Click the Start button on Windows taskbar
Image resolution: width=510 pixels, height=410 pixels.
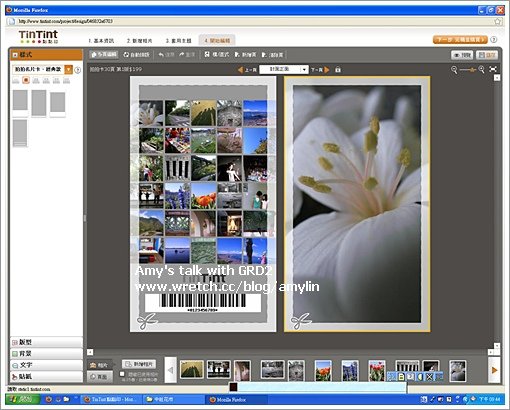coord(23,399)
